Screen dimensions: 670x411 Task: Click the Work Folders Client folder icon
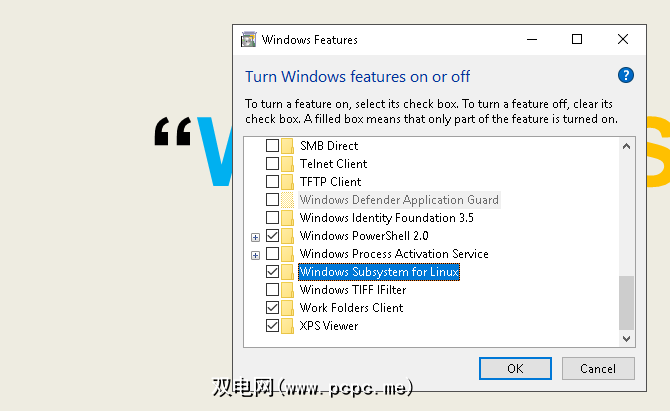[288, 308]
